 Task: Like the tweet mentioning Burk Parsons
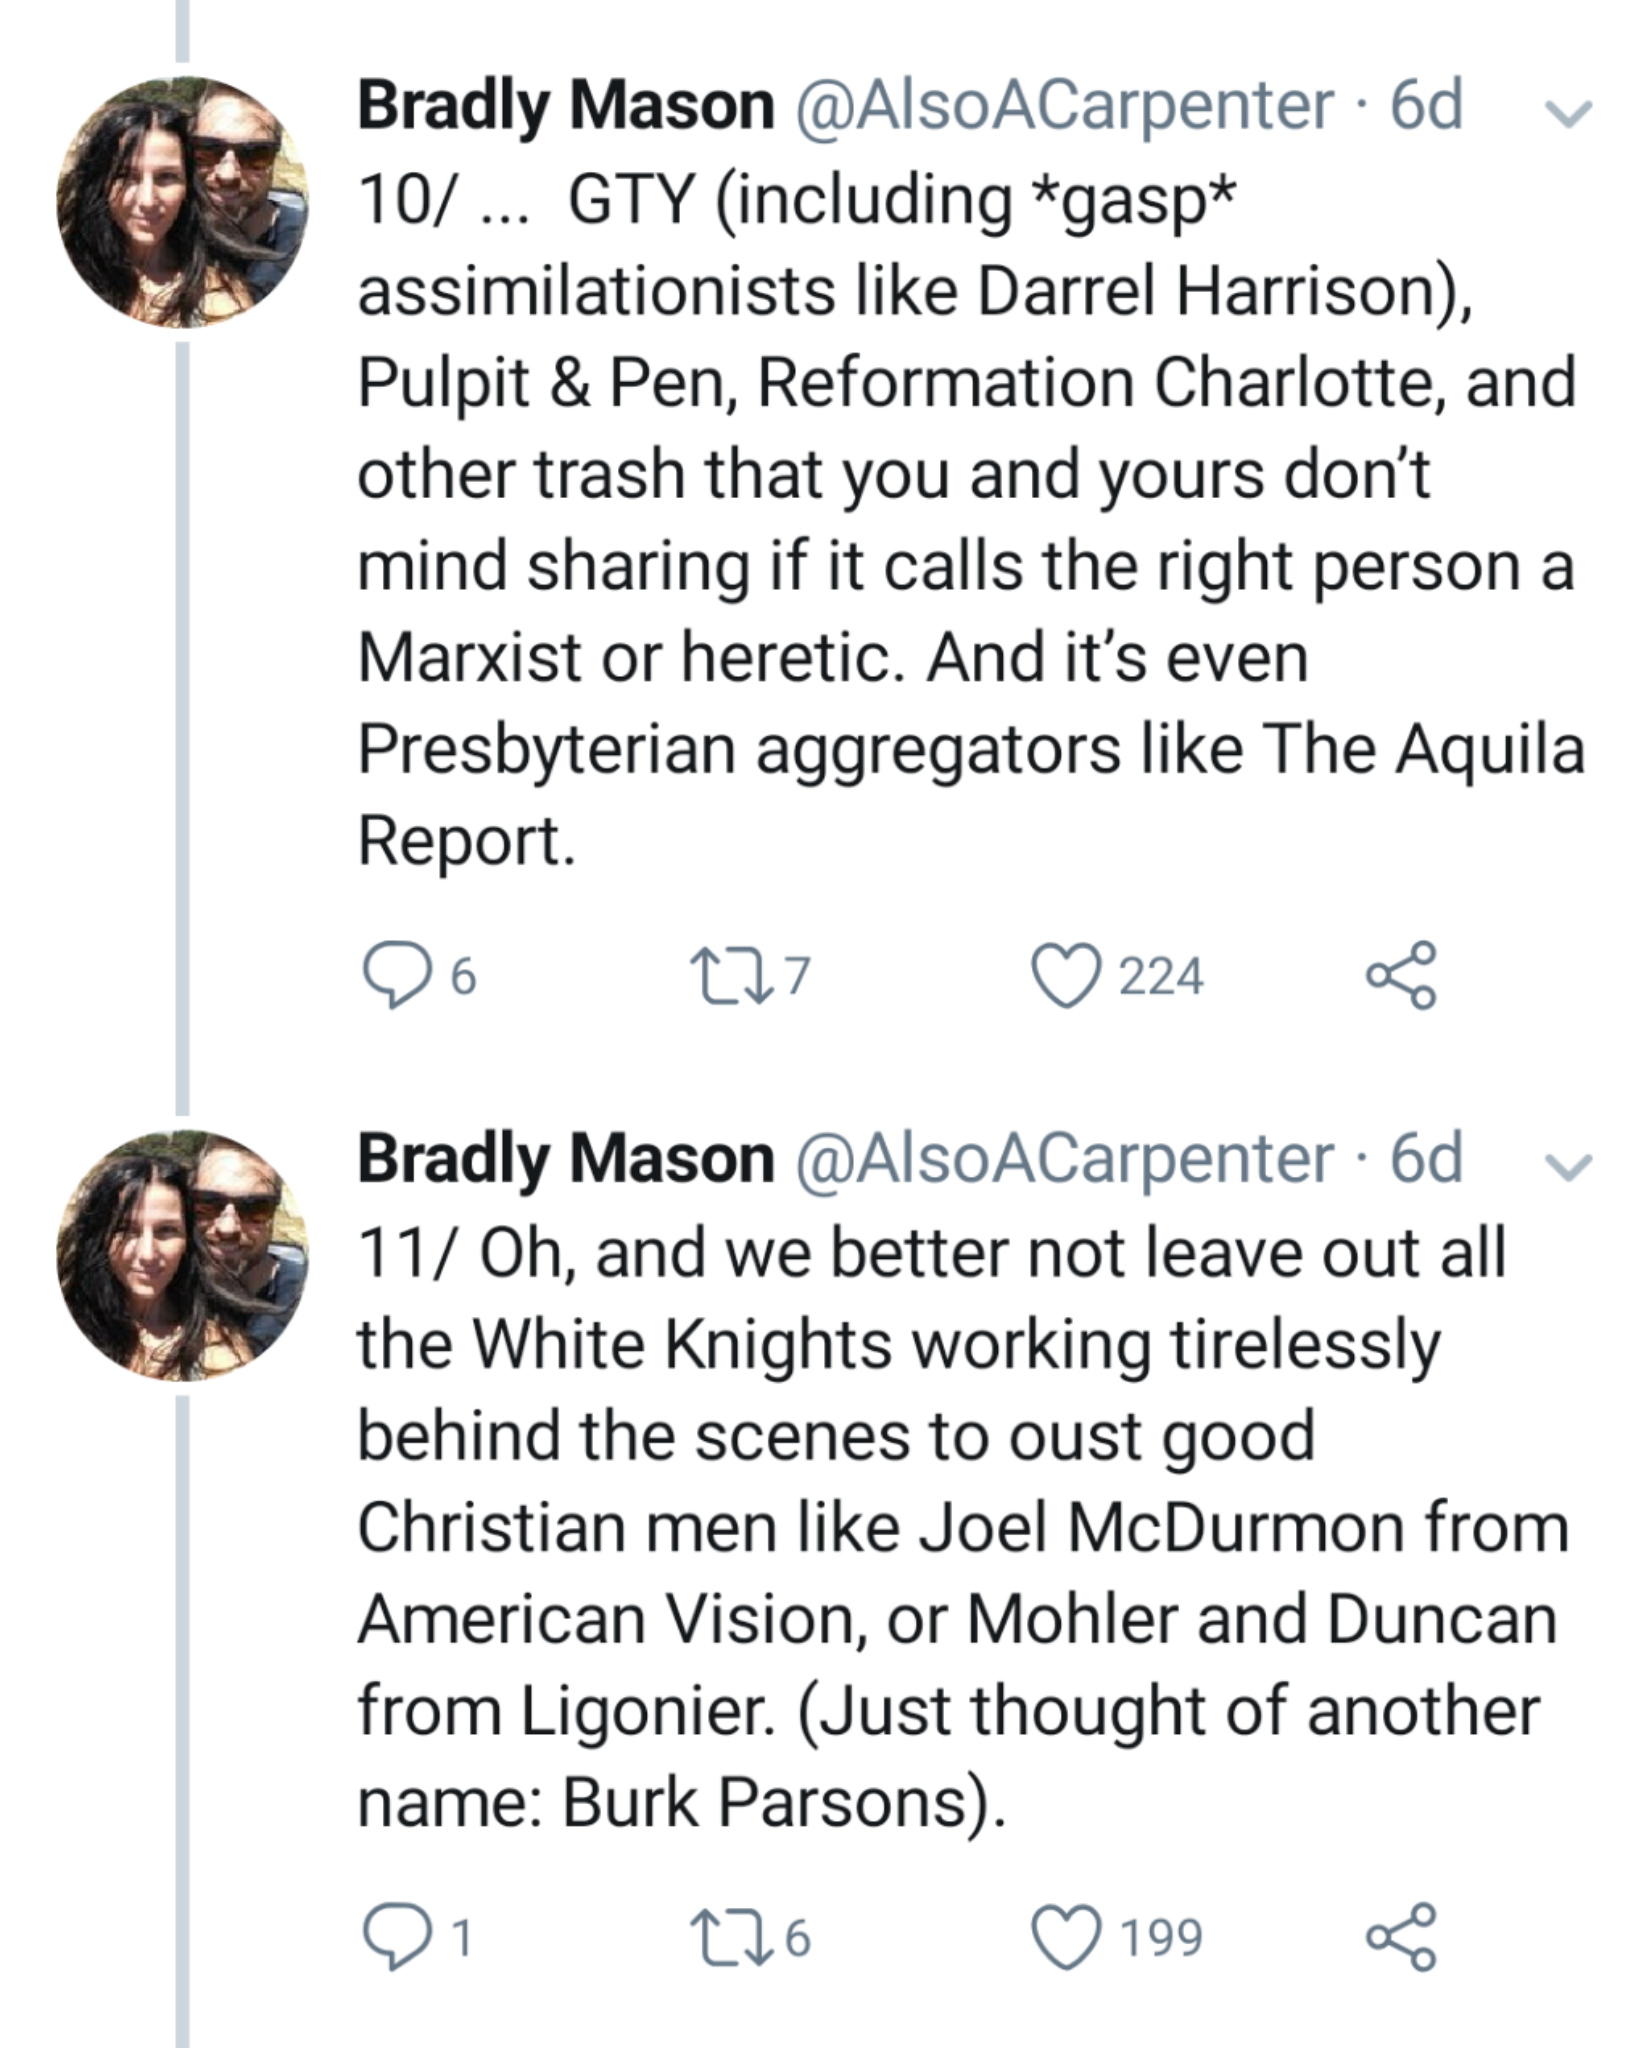[1068, 1939]
